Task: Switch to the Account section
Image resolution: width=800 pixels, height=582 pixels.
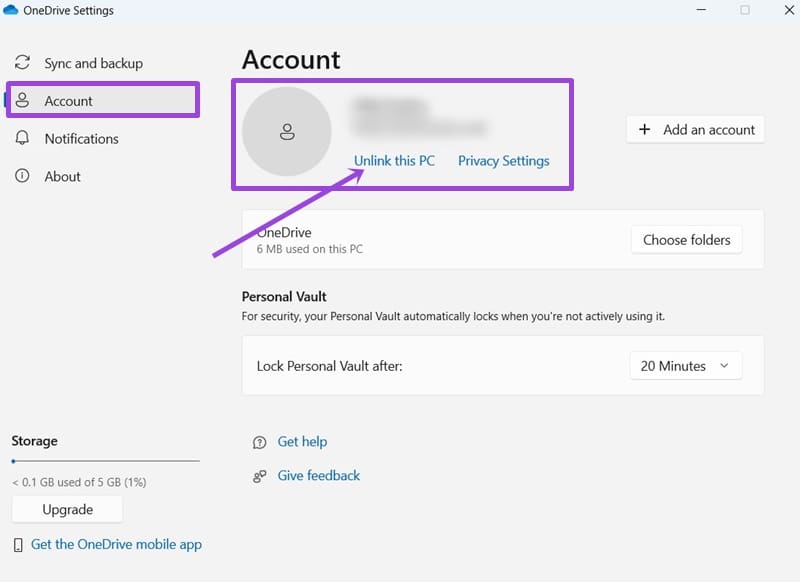Action: tap(70, 100)
